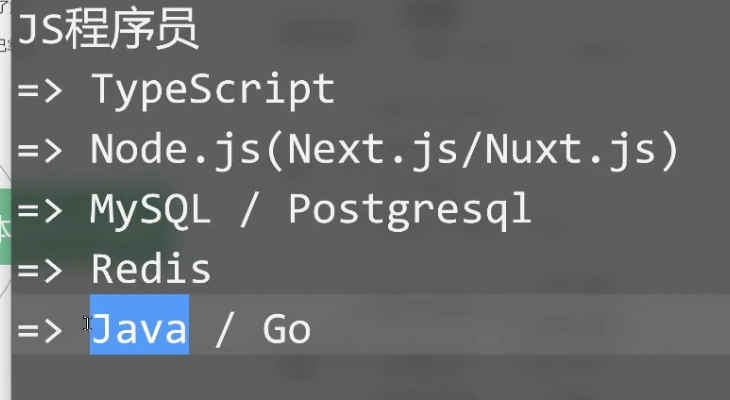Click the word MySQL
Image resolution: width=730 pixels, height=400 pixels.
pos(150,210)
